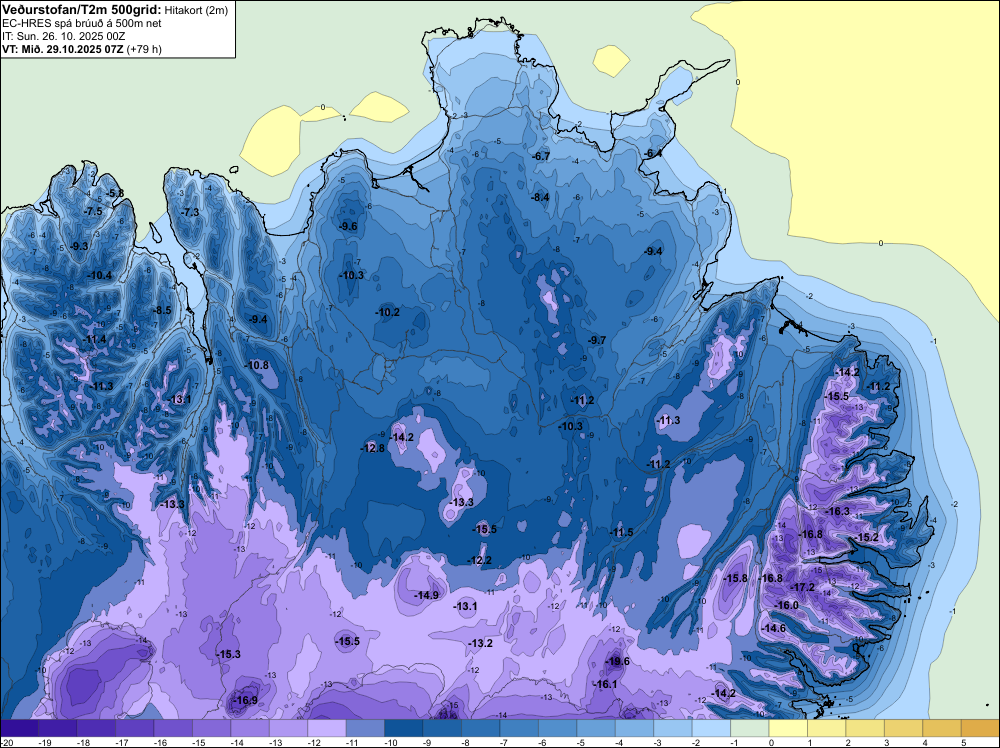Screen dimensions: 1000x748
Task: Click the -15.2 temperature value
Action: 867,538
